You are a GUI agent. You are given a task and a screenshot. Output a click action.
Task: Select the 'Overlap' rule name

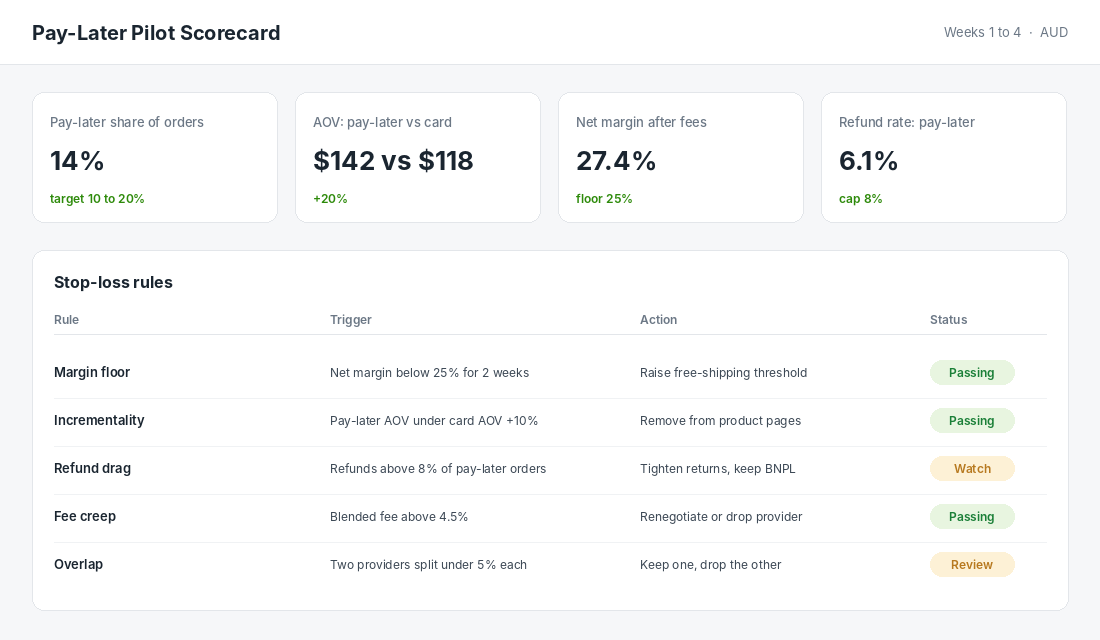tap(79, 564)
